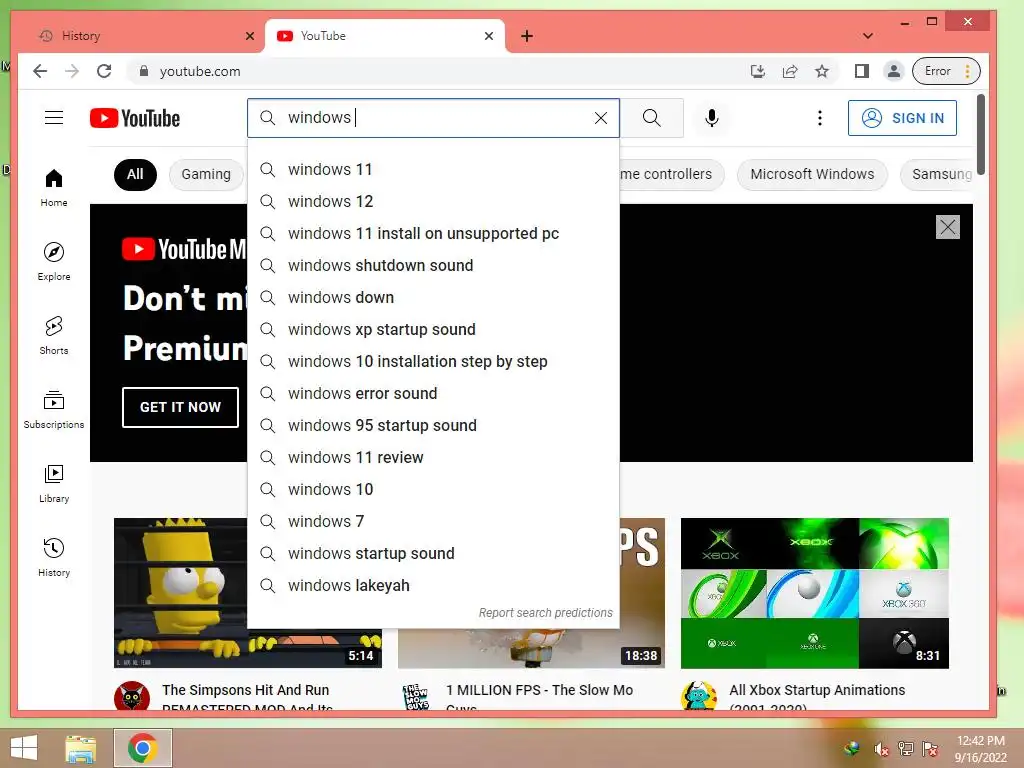Reload the YouTube page

pos(104,71)
